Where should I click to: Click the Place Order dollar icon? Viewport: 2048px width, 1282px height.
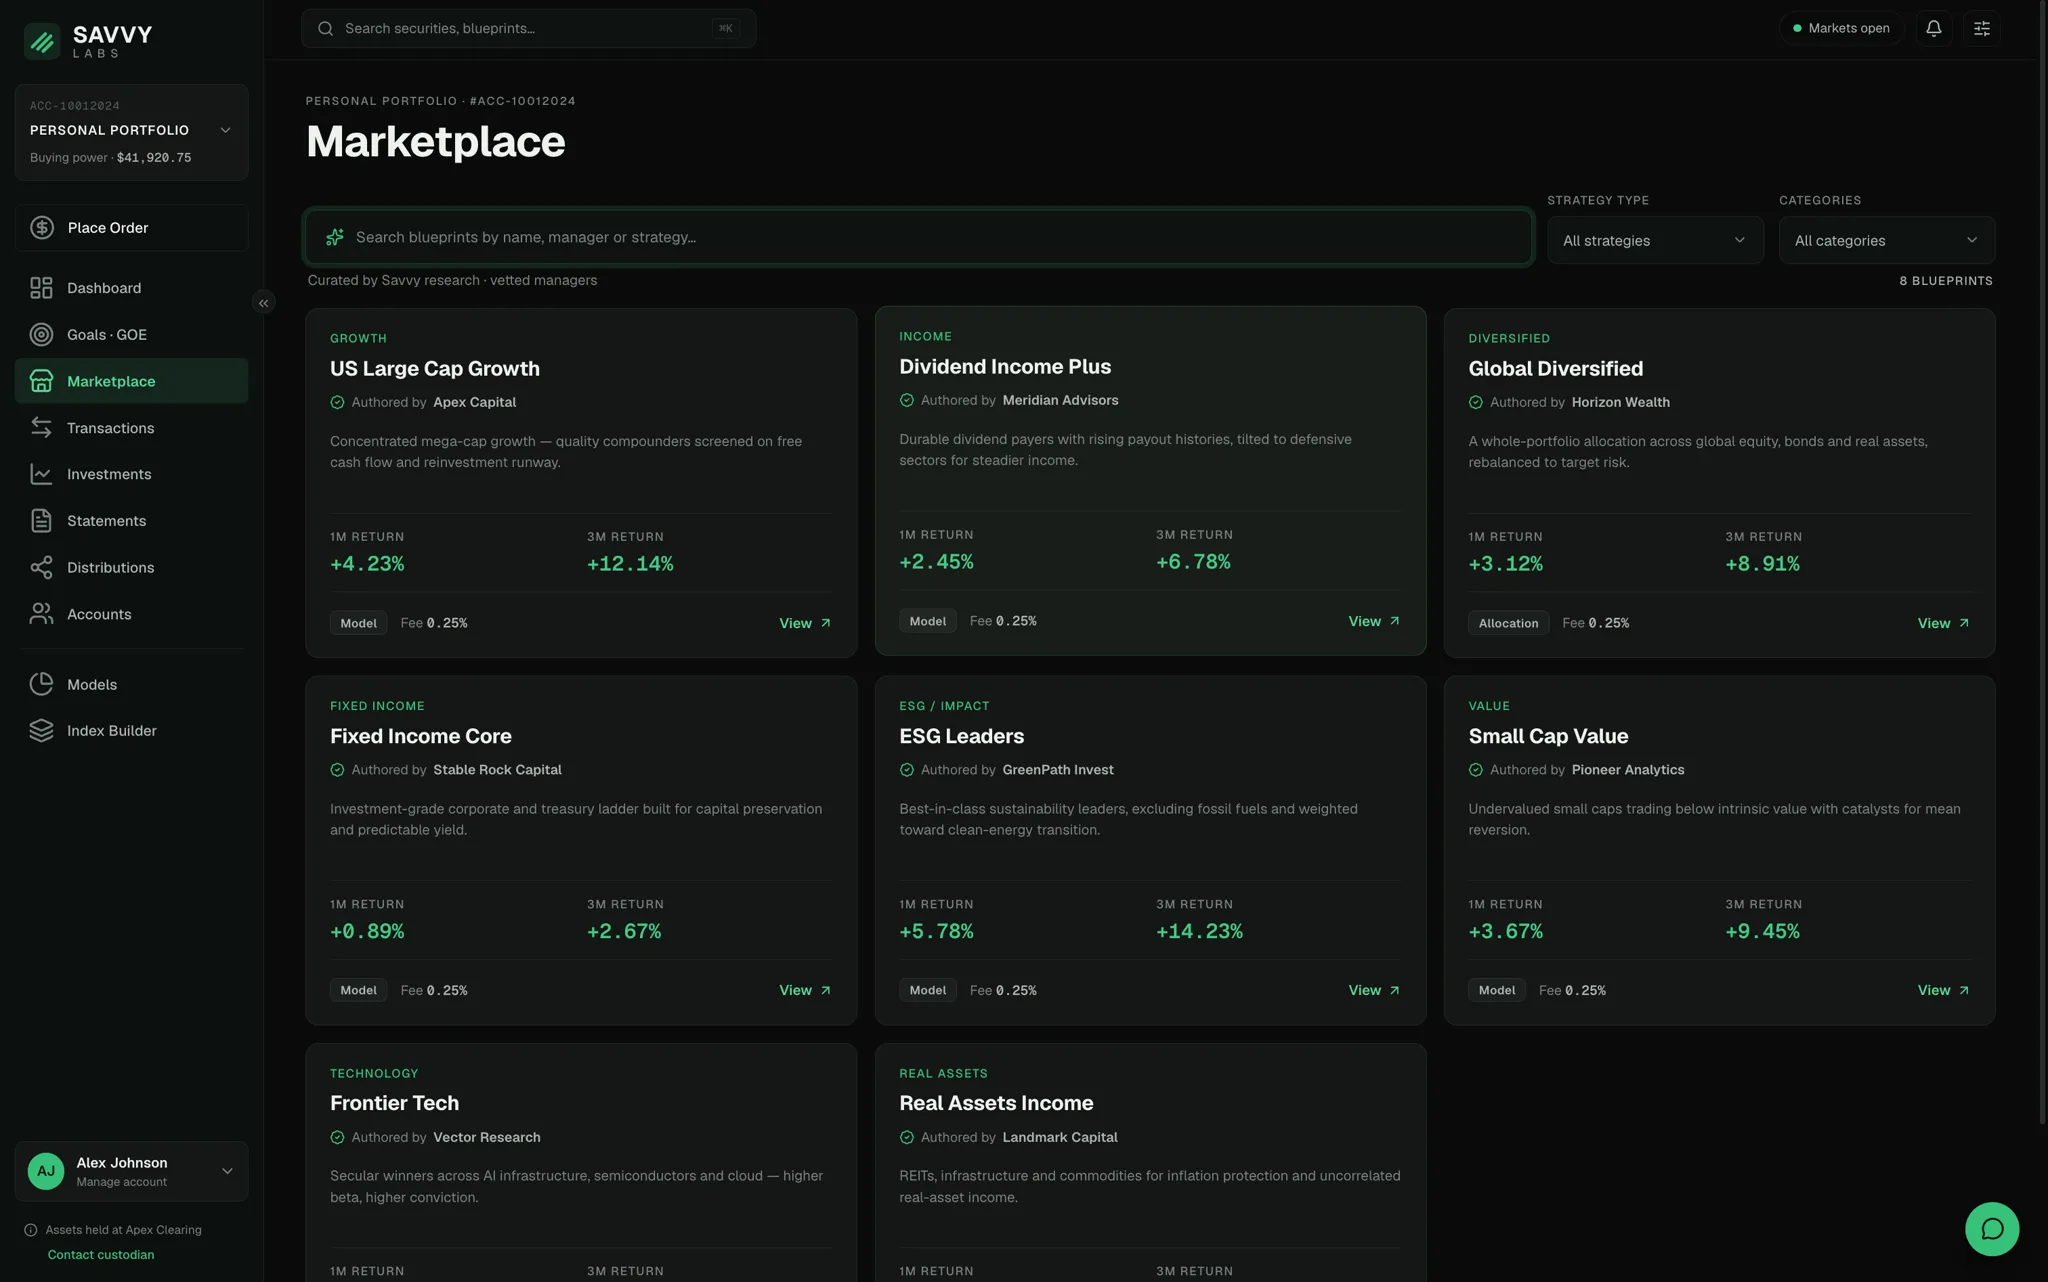click(x=42, y=228)
